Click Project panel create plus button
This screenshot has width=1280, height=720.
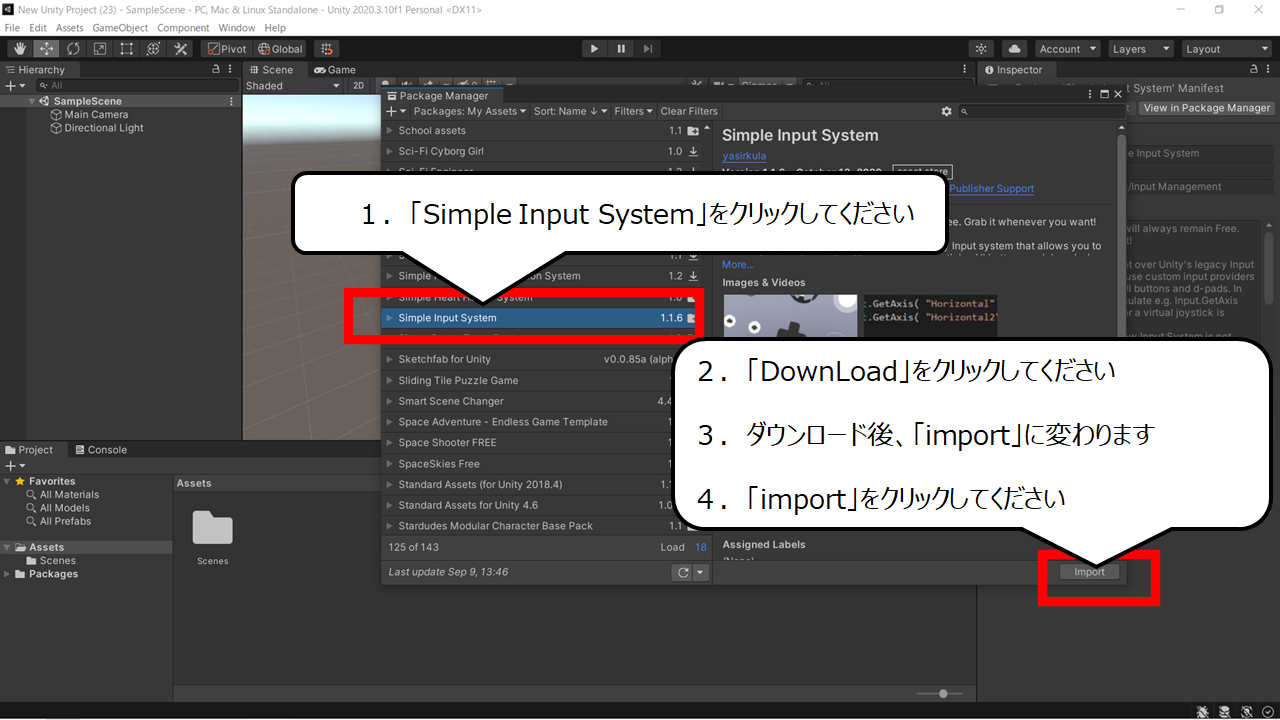coord(13,466)
